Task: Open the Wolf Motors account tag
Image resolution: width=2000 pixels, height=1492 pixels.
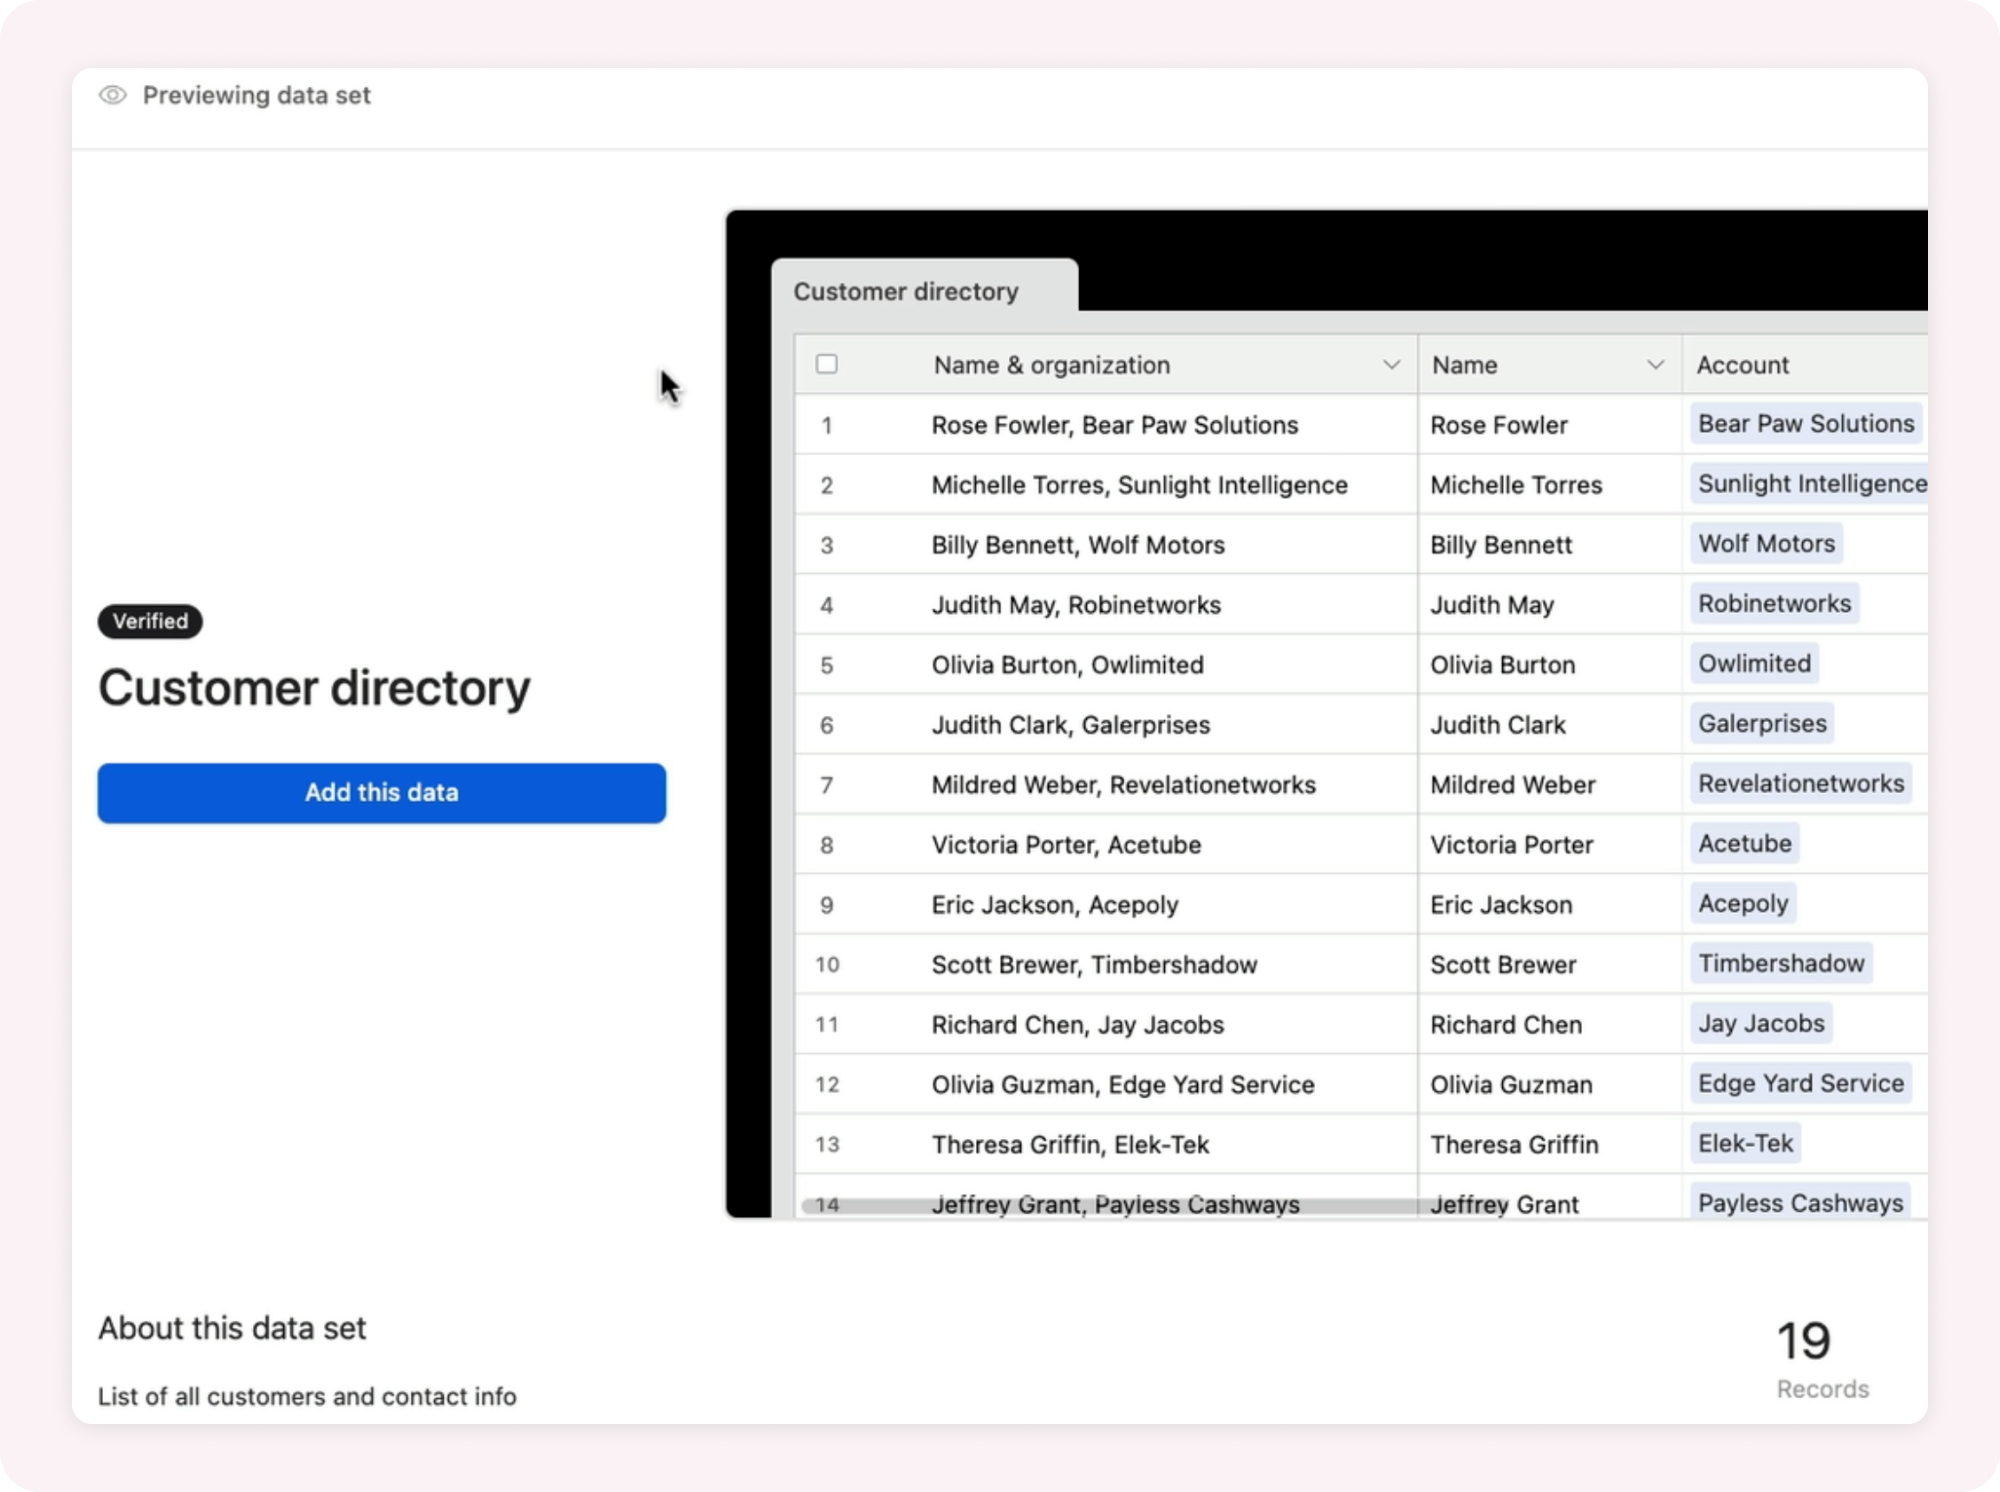Action: (x=1766, y=544)
